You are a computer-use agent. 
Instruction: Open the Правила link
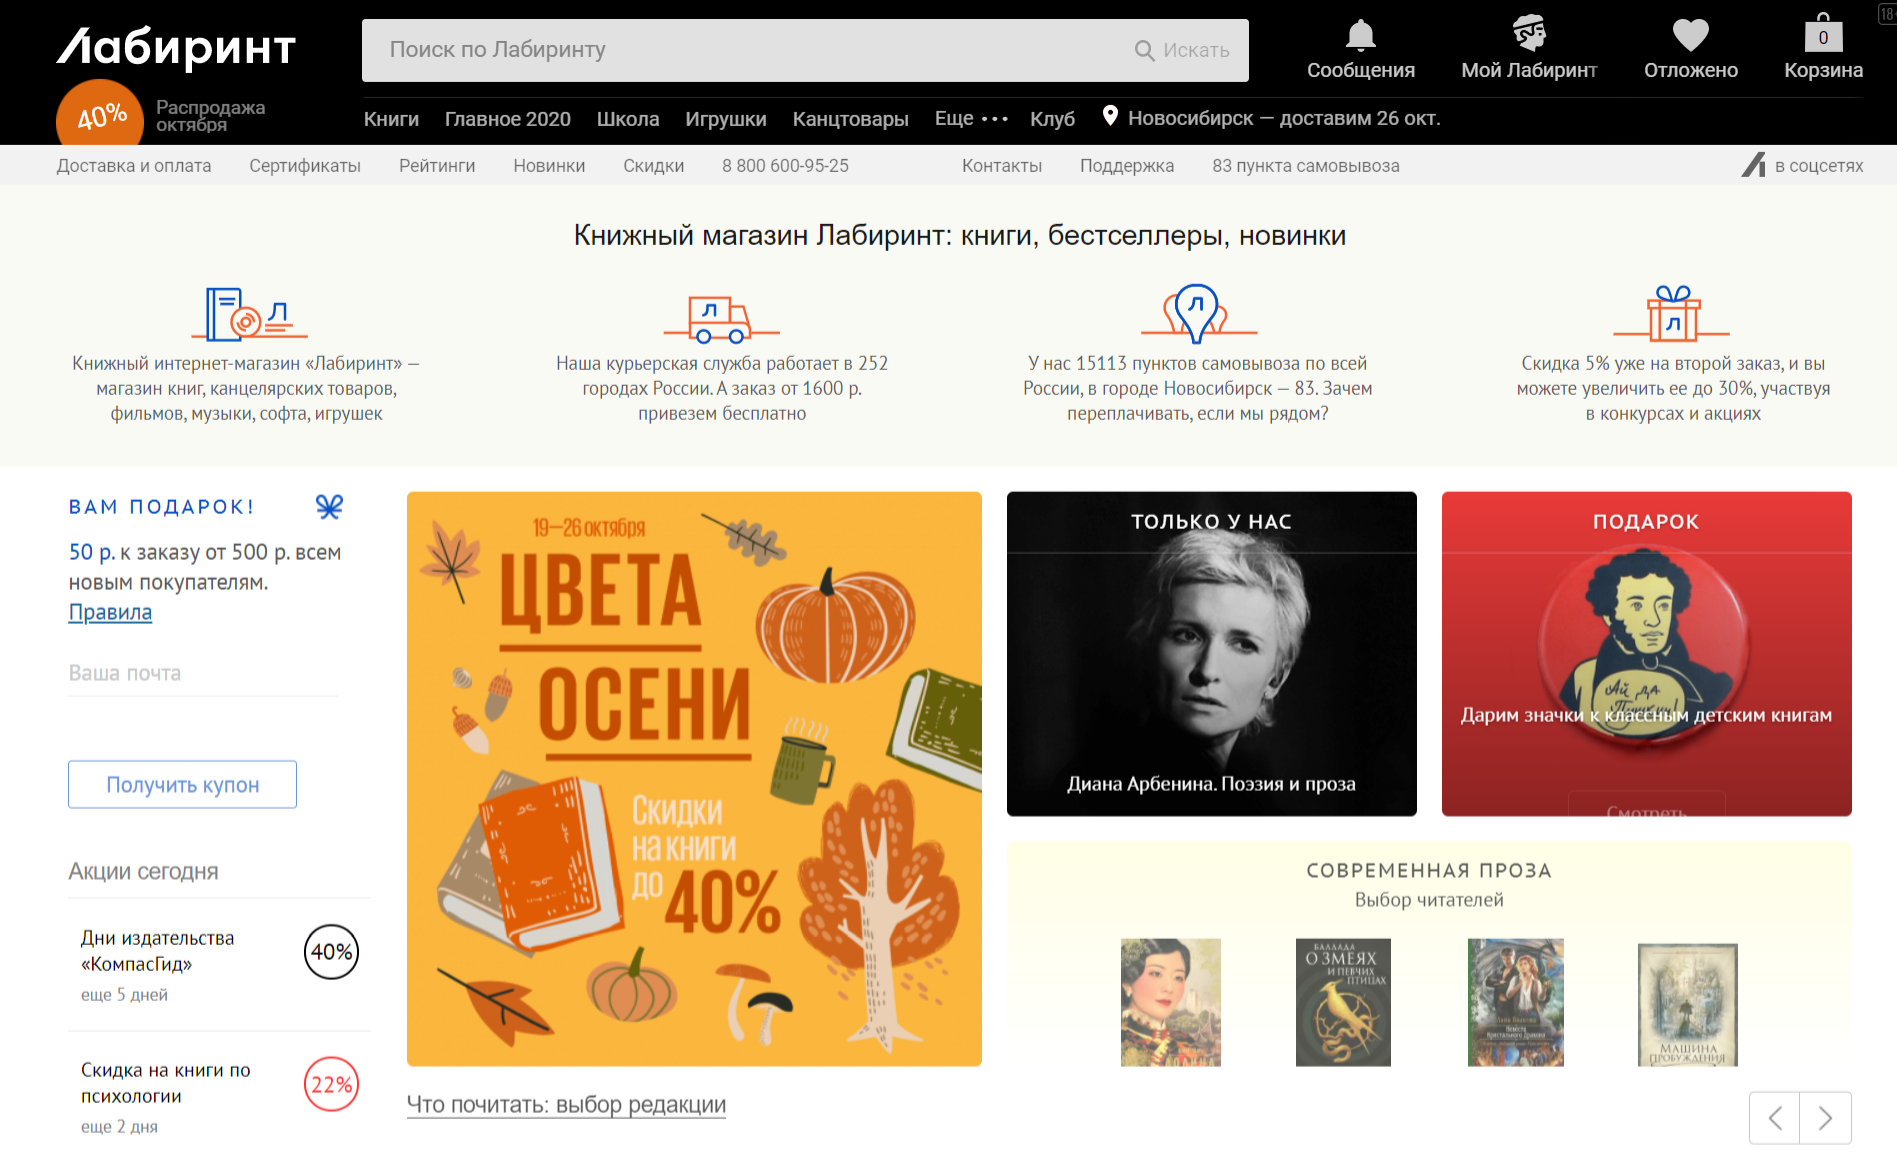110,612
